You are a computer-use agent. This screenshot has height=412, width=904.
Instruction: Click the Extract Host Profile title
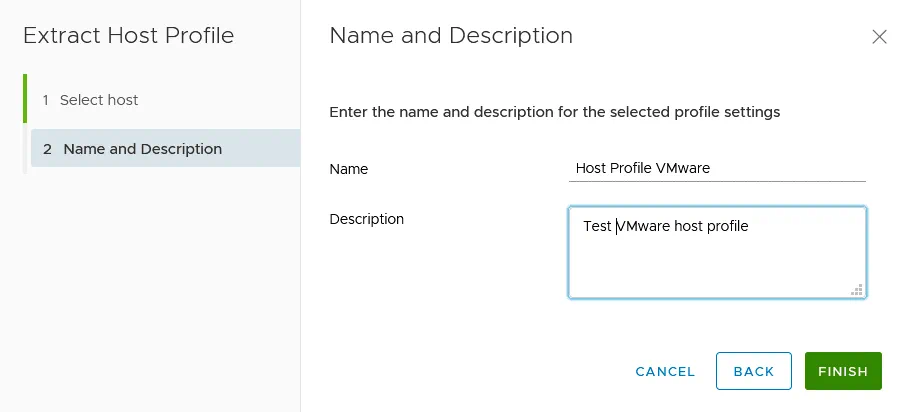coord(128,36)
